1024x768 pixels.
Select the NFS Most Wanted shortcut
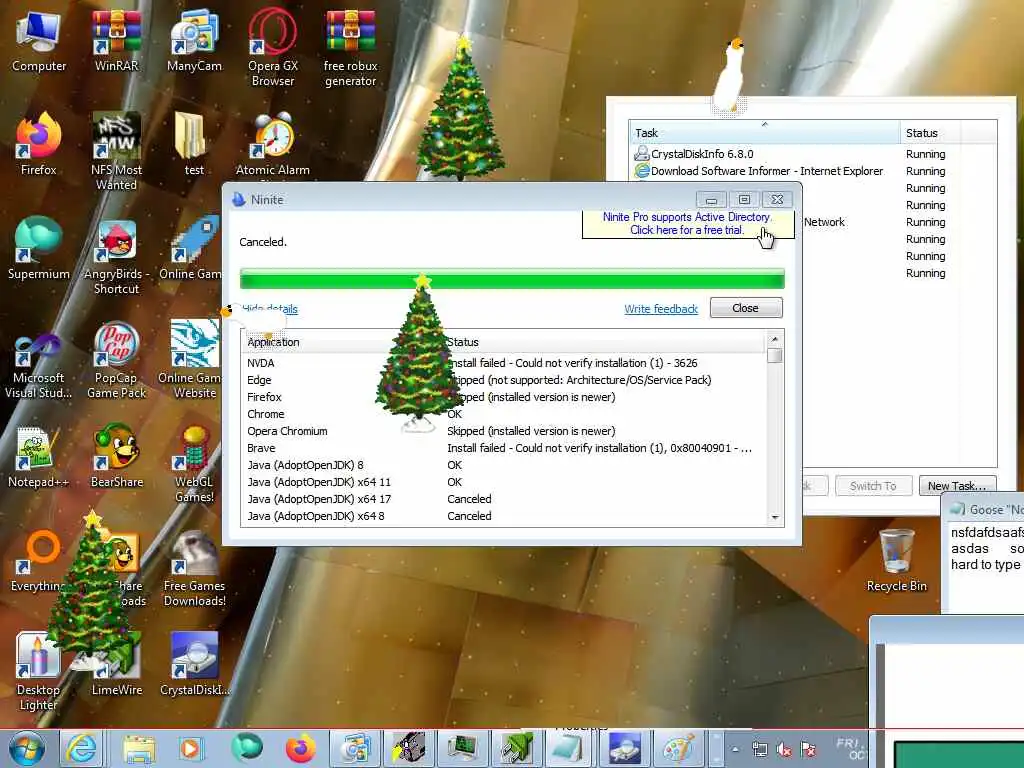(116, 152)
